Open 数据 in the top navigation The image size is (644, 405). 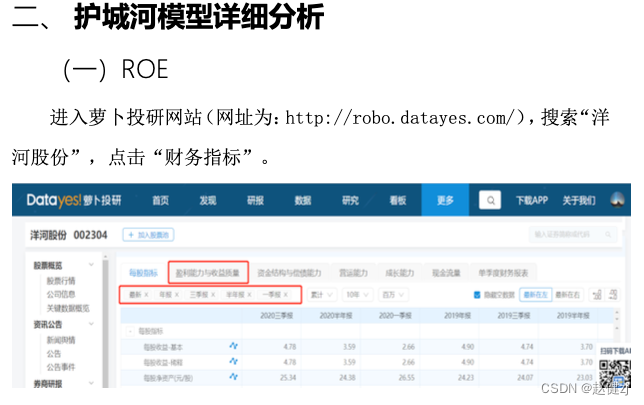303,200
